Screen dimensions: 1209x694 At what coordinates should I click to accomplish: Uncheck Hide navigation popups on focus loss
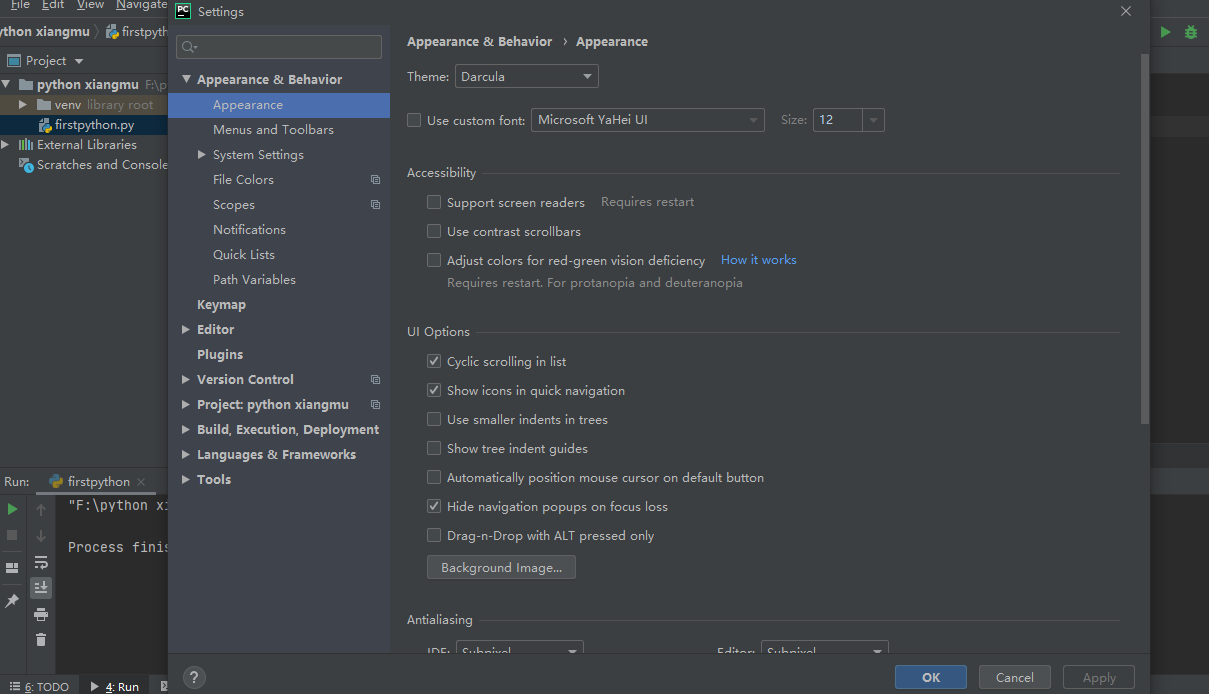click(434, 506)
